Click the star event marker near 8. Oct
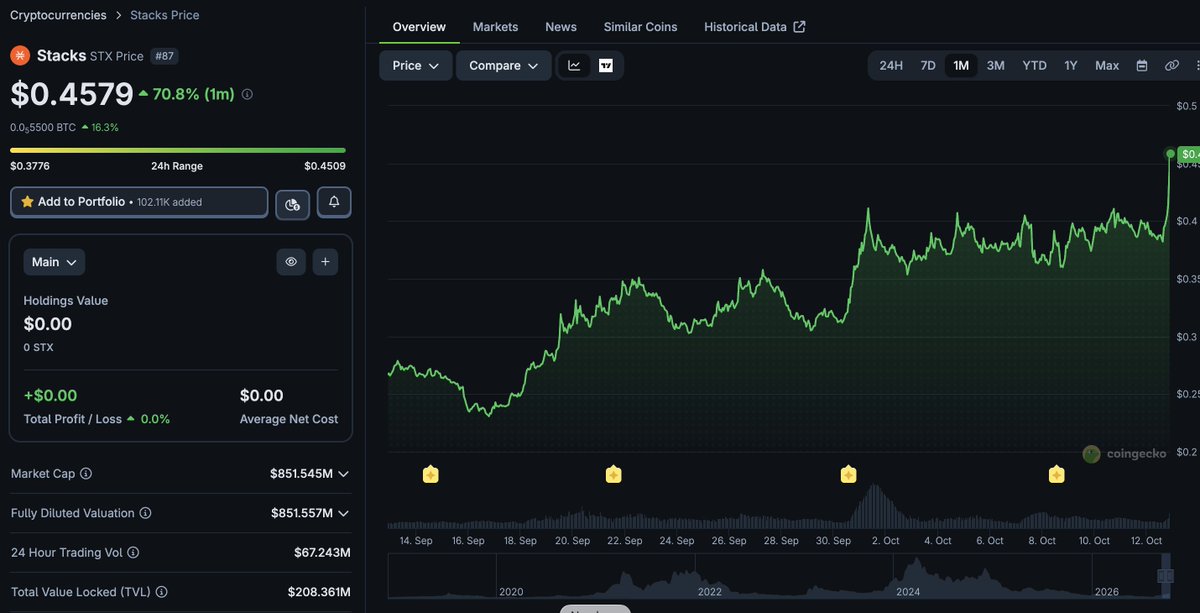Screen dimensions: 1200x613 1056,474
